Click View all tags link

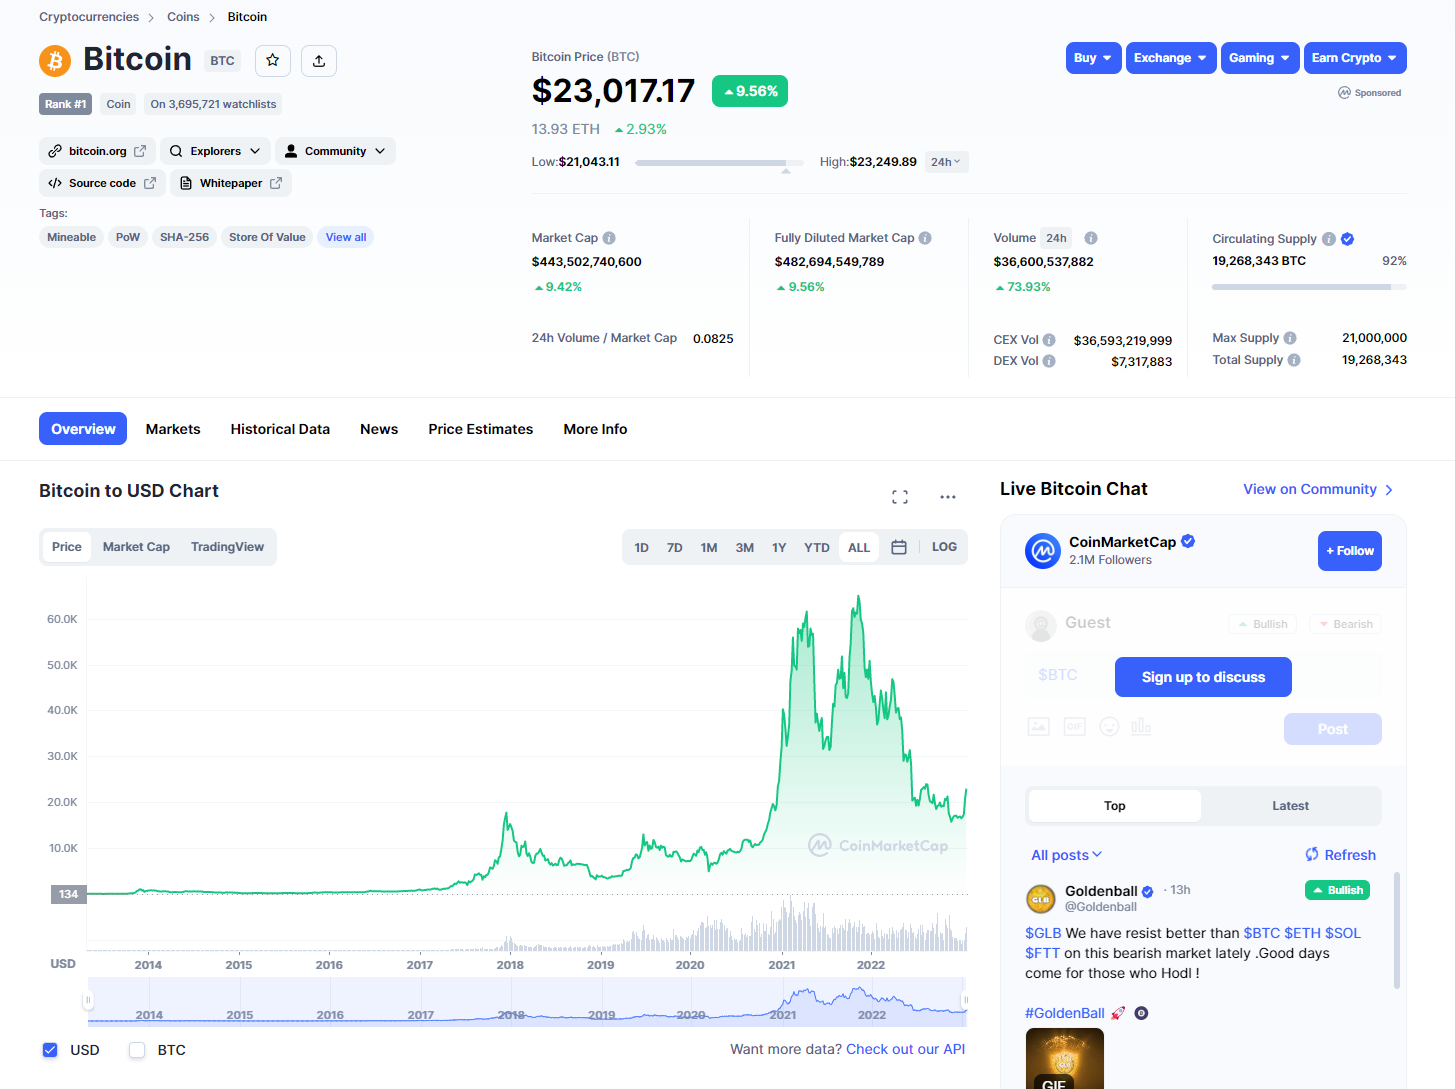[346, 237]
